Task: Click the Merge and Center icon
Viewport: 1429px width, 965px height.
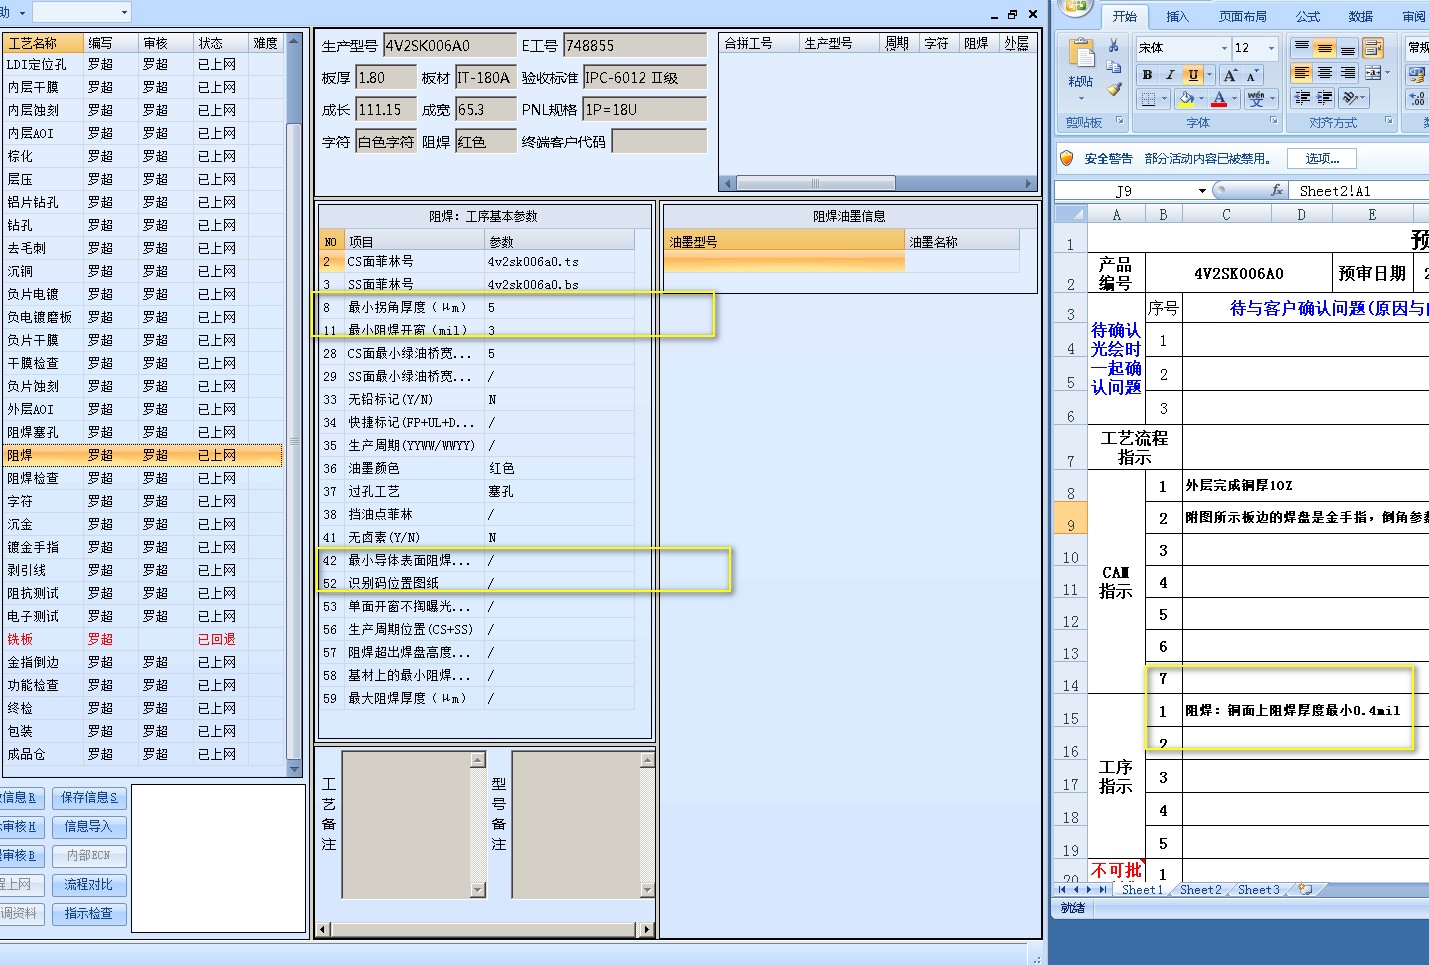Action: (x=1372, y=73)
